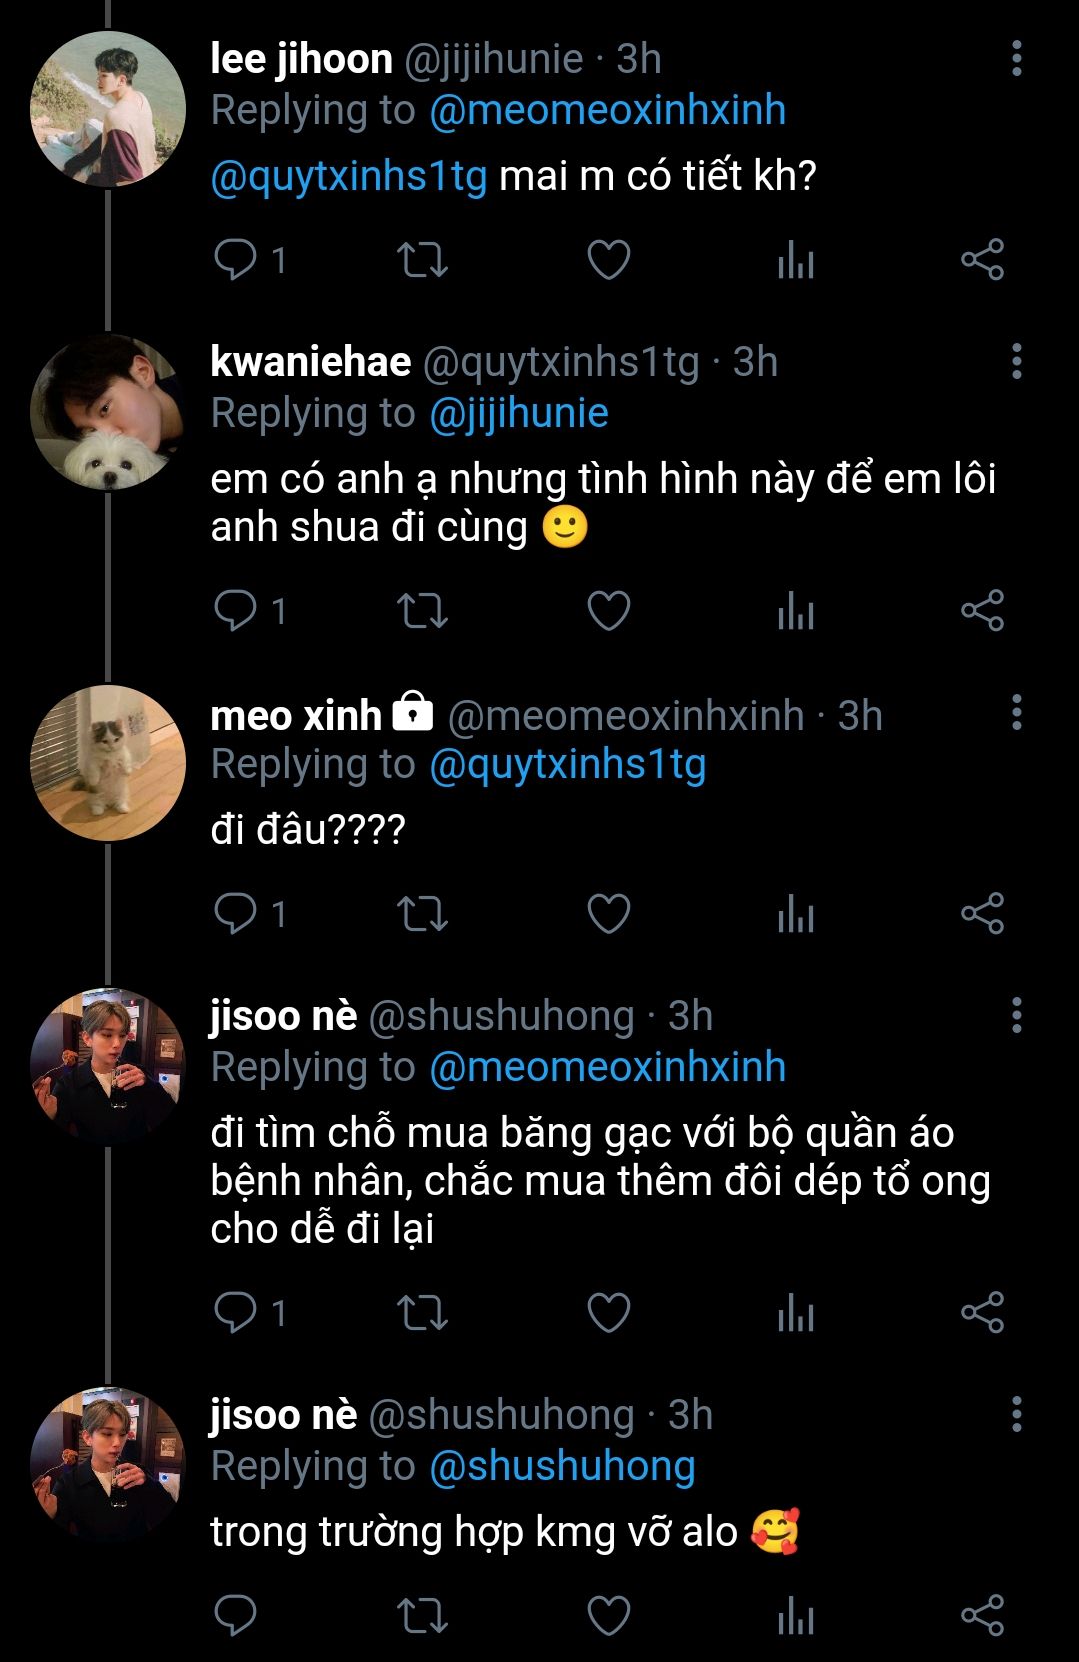Screen dimensions: 1079x1662
Task: Open meo xinh's cat avatar
Action: click(x=108, y=763)
